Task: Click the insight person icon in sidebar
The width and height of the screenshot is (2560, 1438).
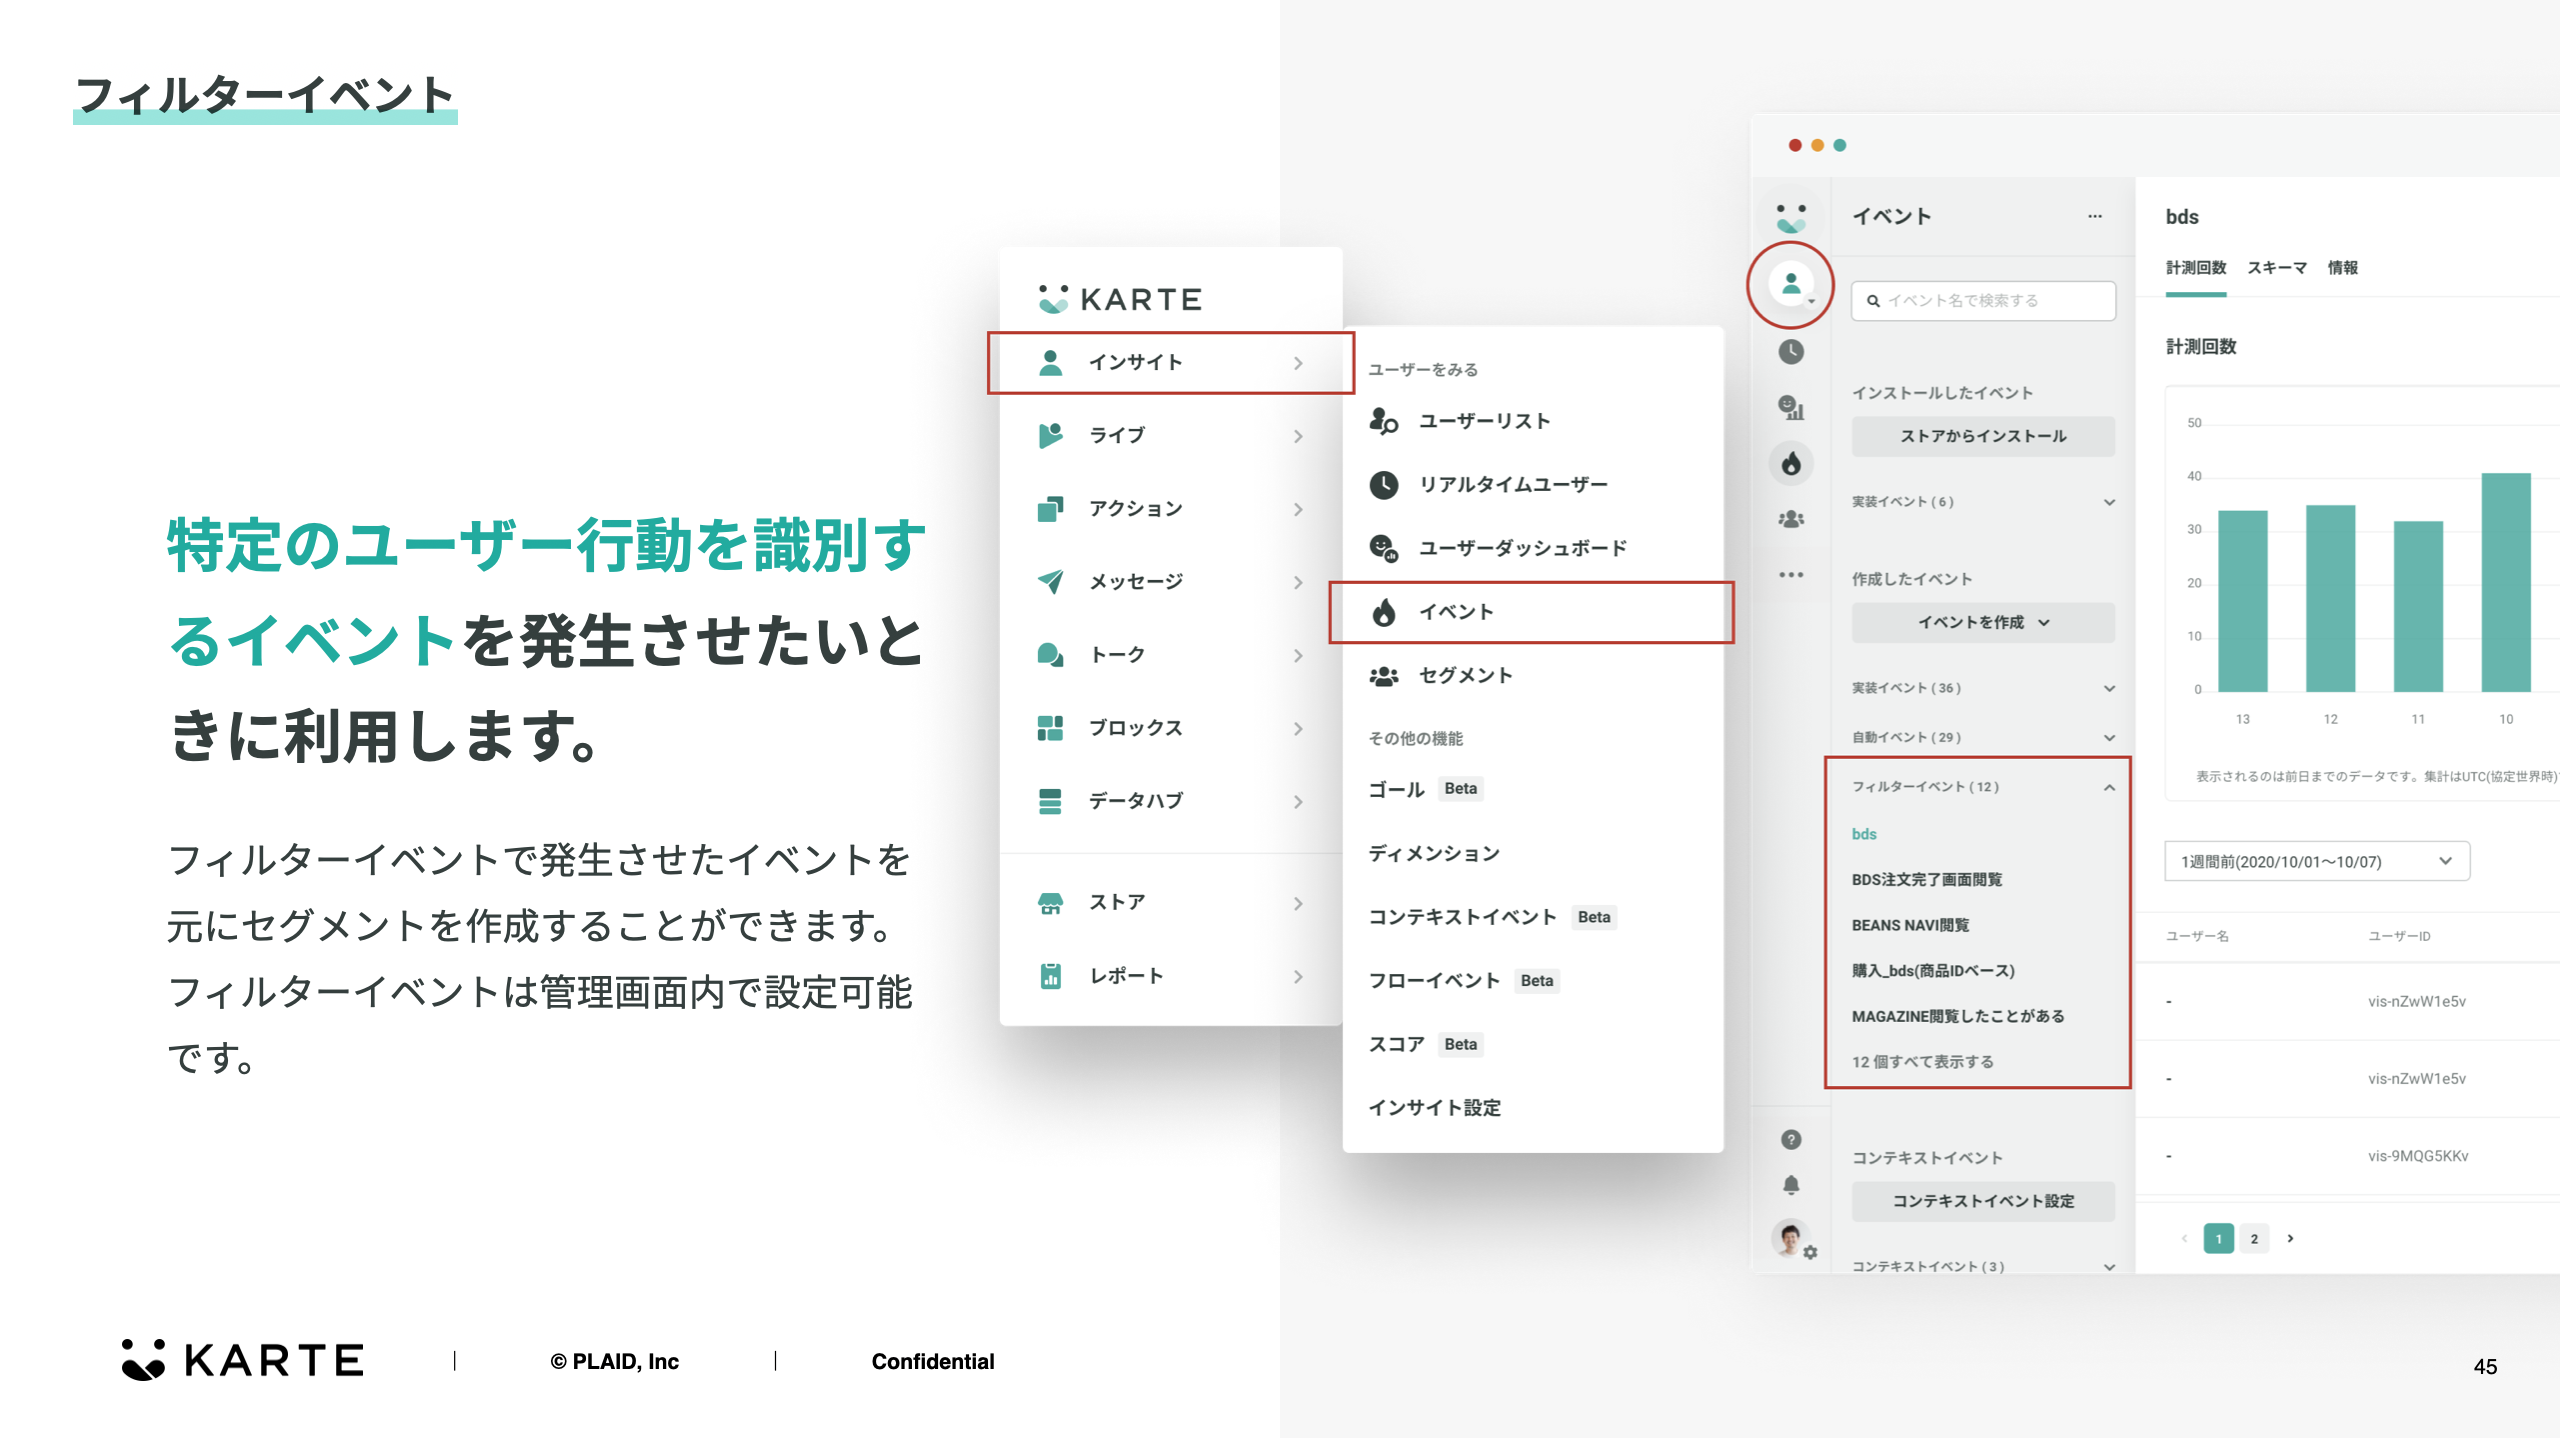Action: tap(1791, 284)
